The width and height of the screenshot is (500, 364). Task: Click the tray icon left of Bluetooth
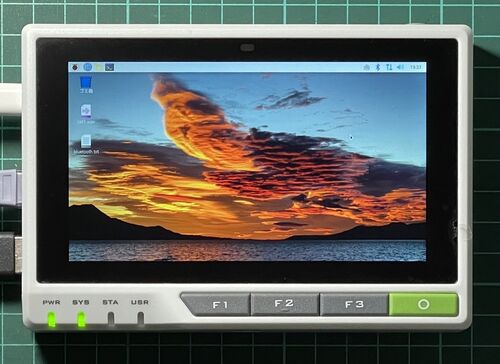coord(367,67)
